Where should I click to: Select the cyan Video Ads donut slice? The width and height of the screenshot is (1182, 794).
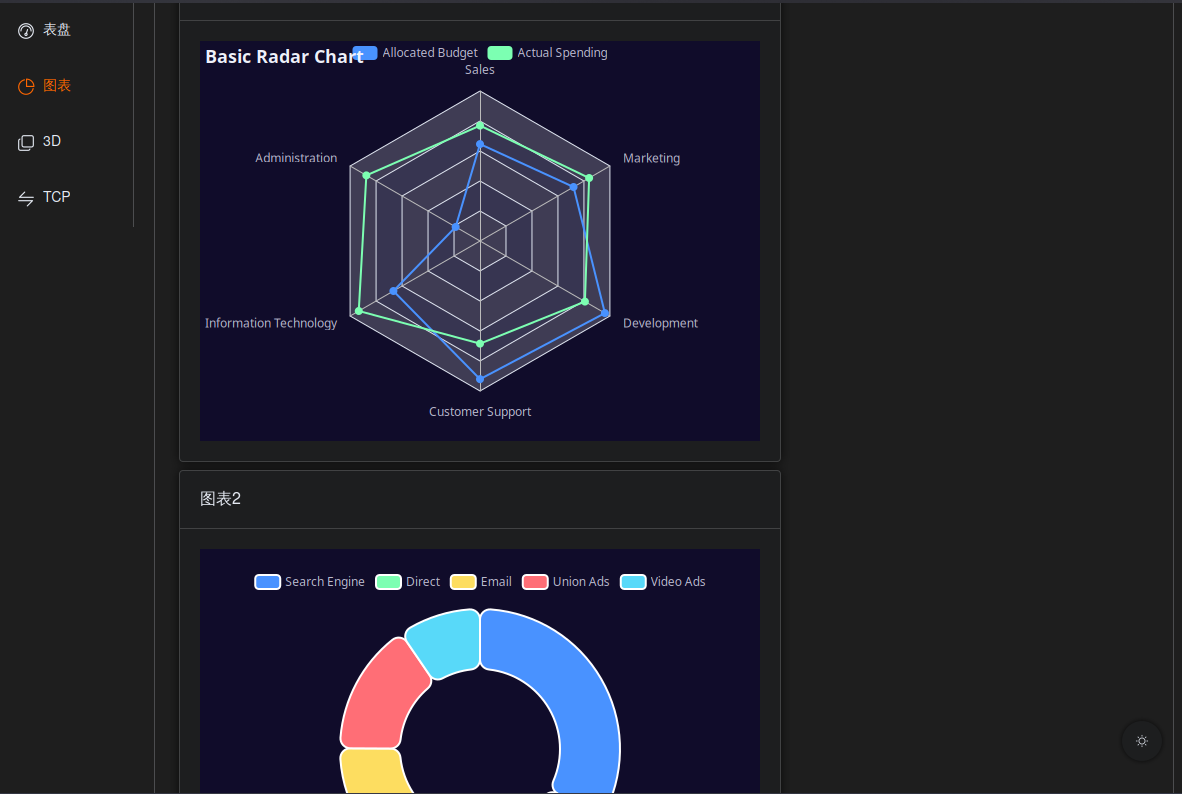pyautogui.click(x=447, y=641)
